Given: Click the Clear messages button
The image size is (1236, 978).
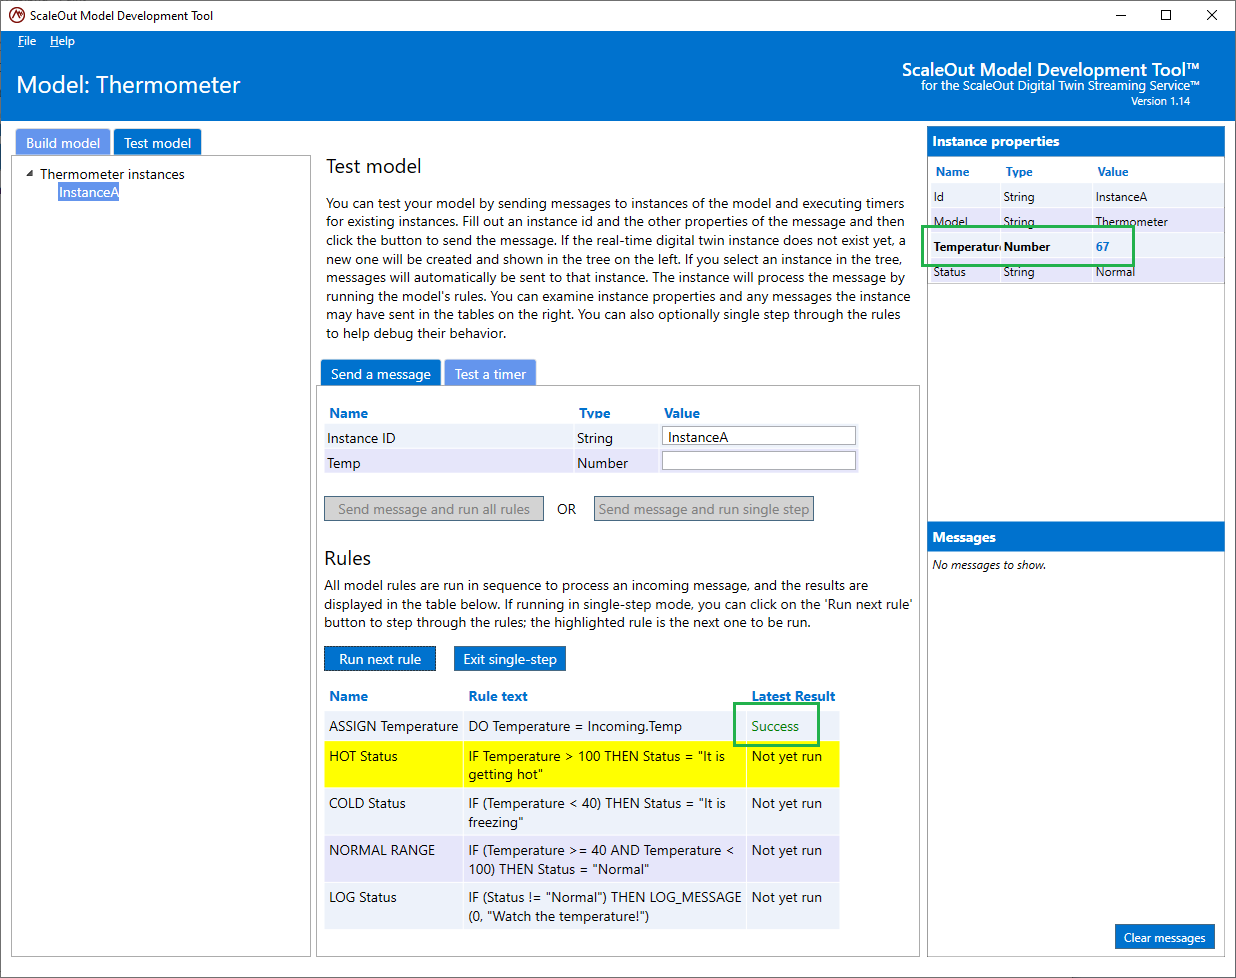Looking at the screenshot, I should (1164, 937).
